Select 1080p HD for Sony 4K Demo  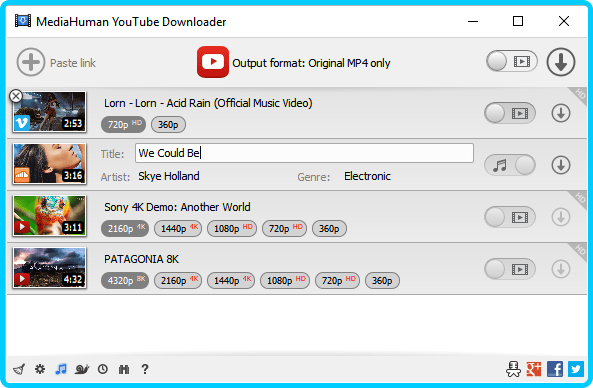tap(232, 228)
